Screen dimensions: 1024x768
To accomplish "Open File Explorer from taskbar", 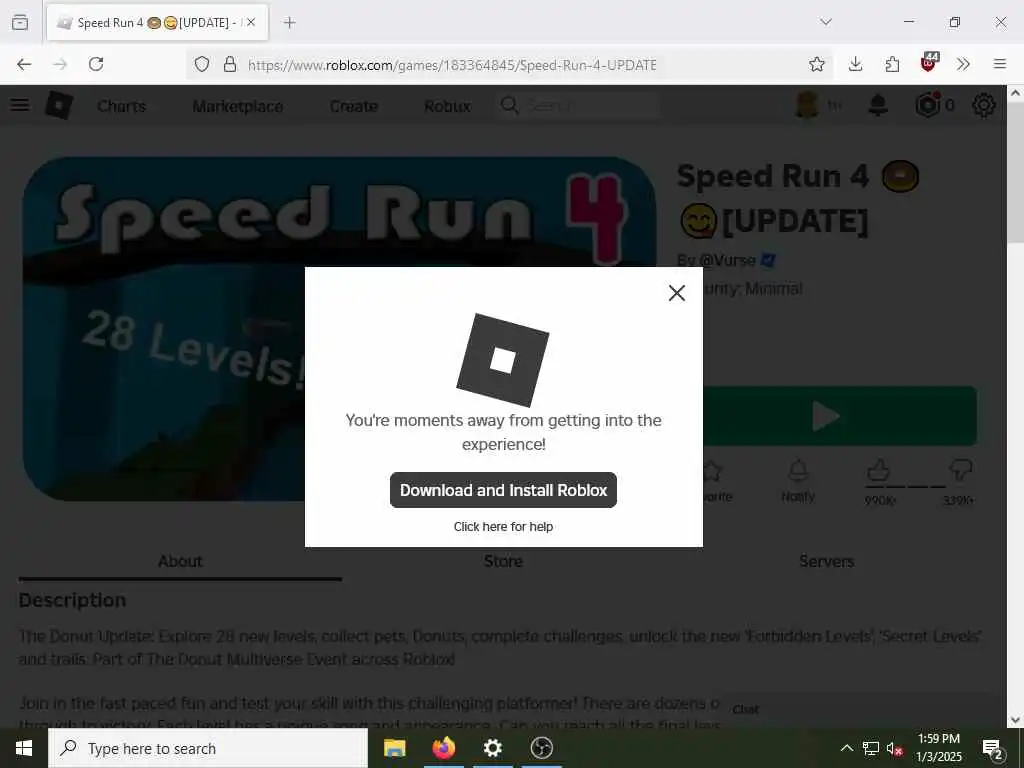I will click(394, 748).
